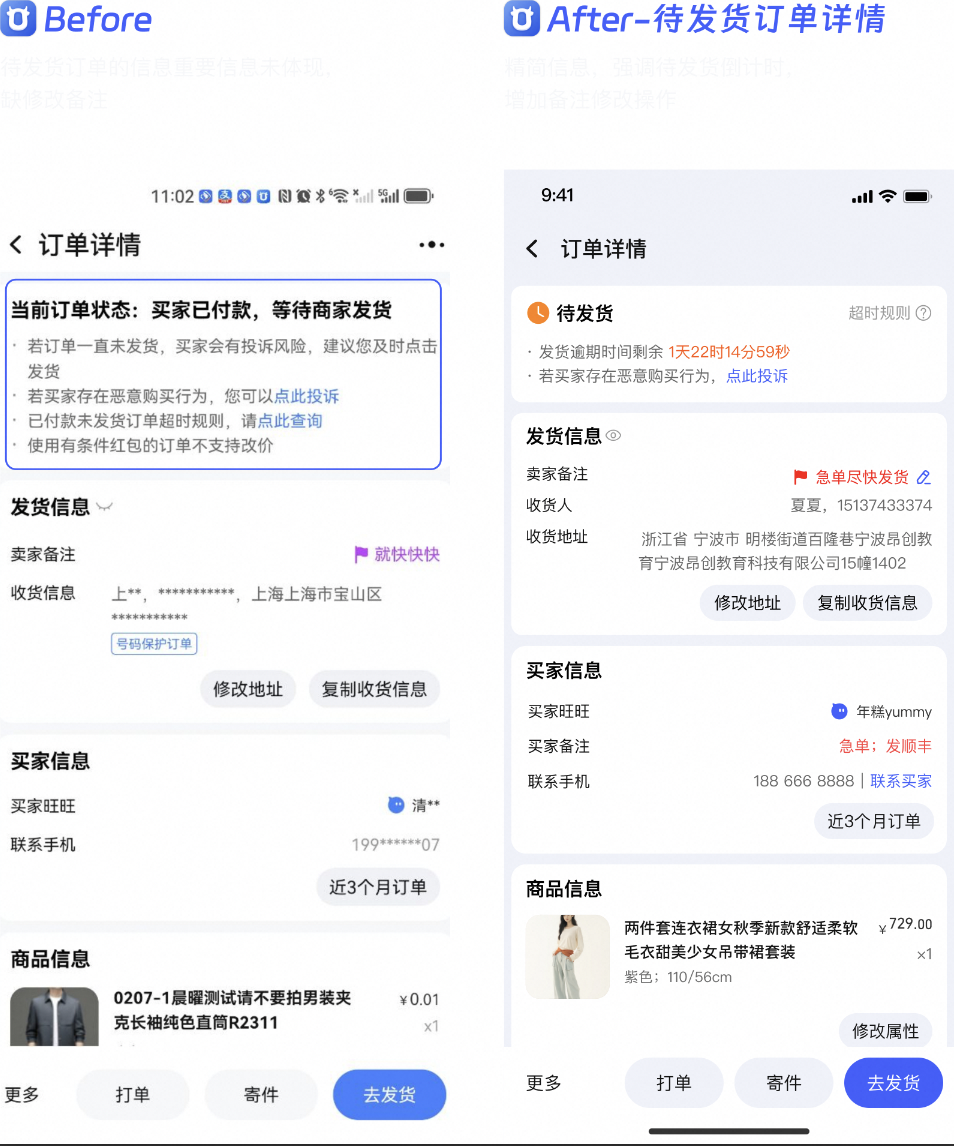Click buyer name 年糕yummy

point(894,711)
